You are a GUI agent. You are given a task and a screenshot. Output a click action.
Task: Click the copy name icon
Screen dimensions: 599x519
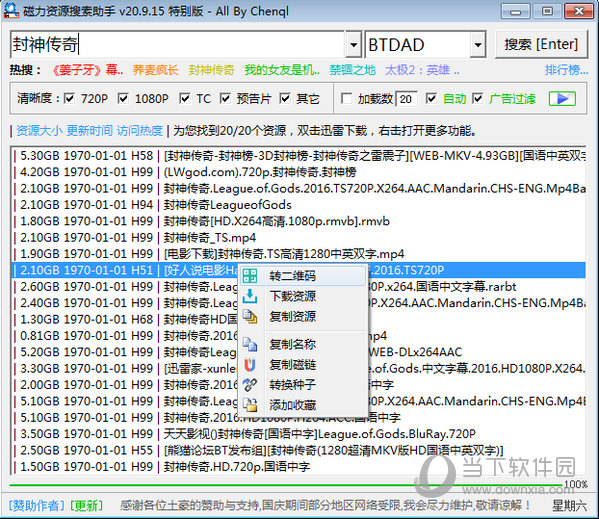250,344
